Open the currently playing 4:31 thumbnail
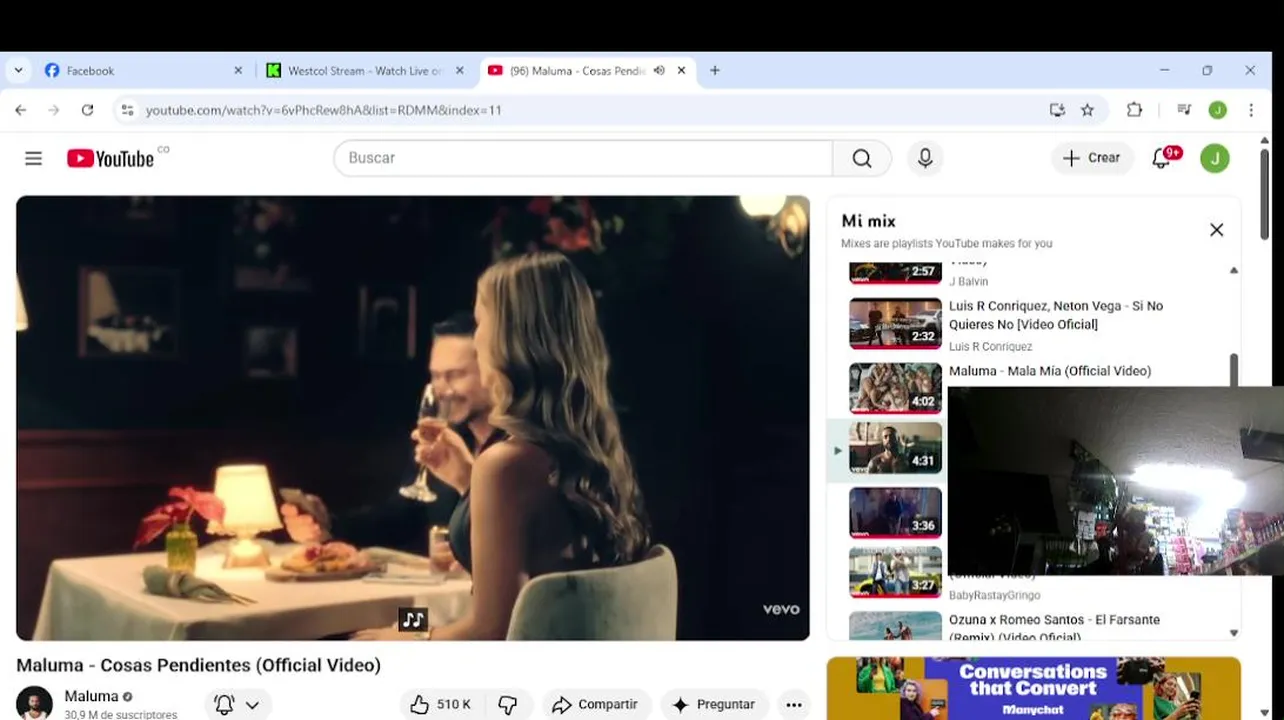Screen dimensions: 1284x720 (895, 447)
